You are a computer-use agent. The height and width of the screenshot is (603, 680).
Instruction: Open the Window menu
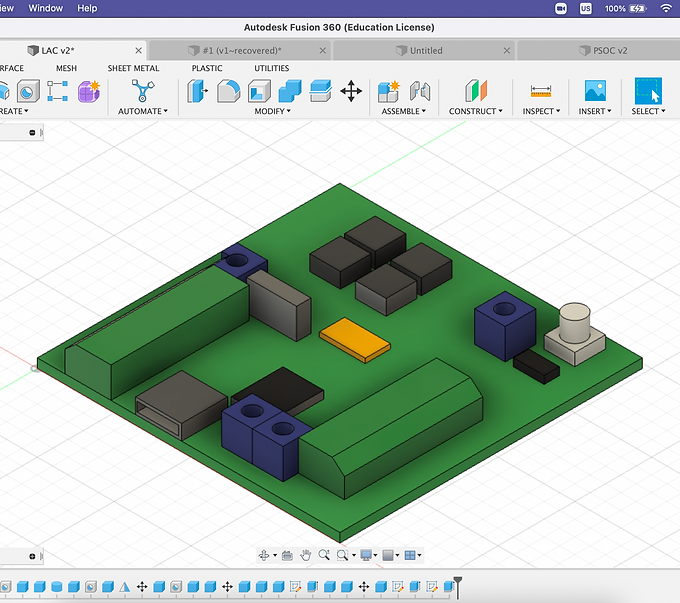click(46, 8)
